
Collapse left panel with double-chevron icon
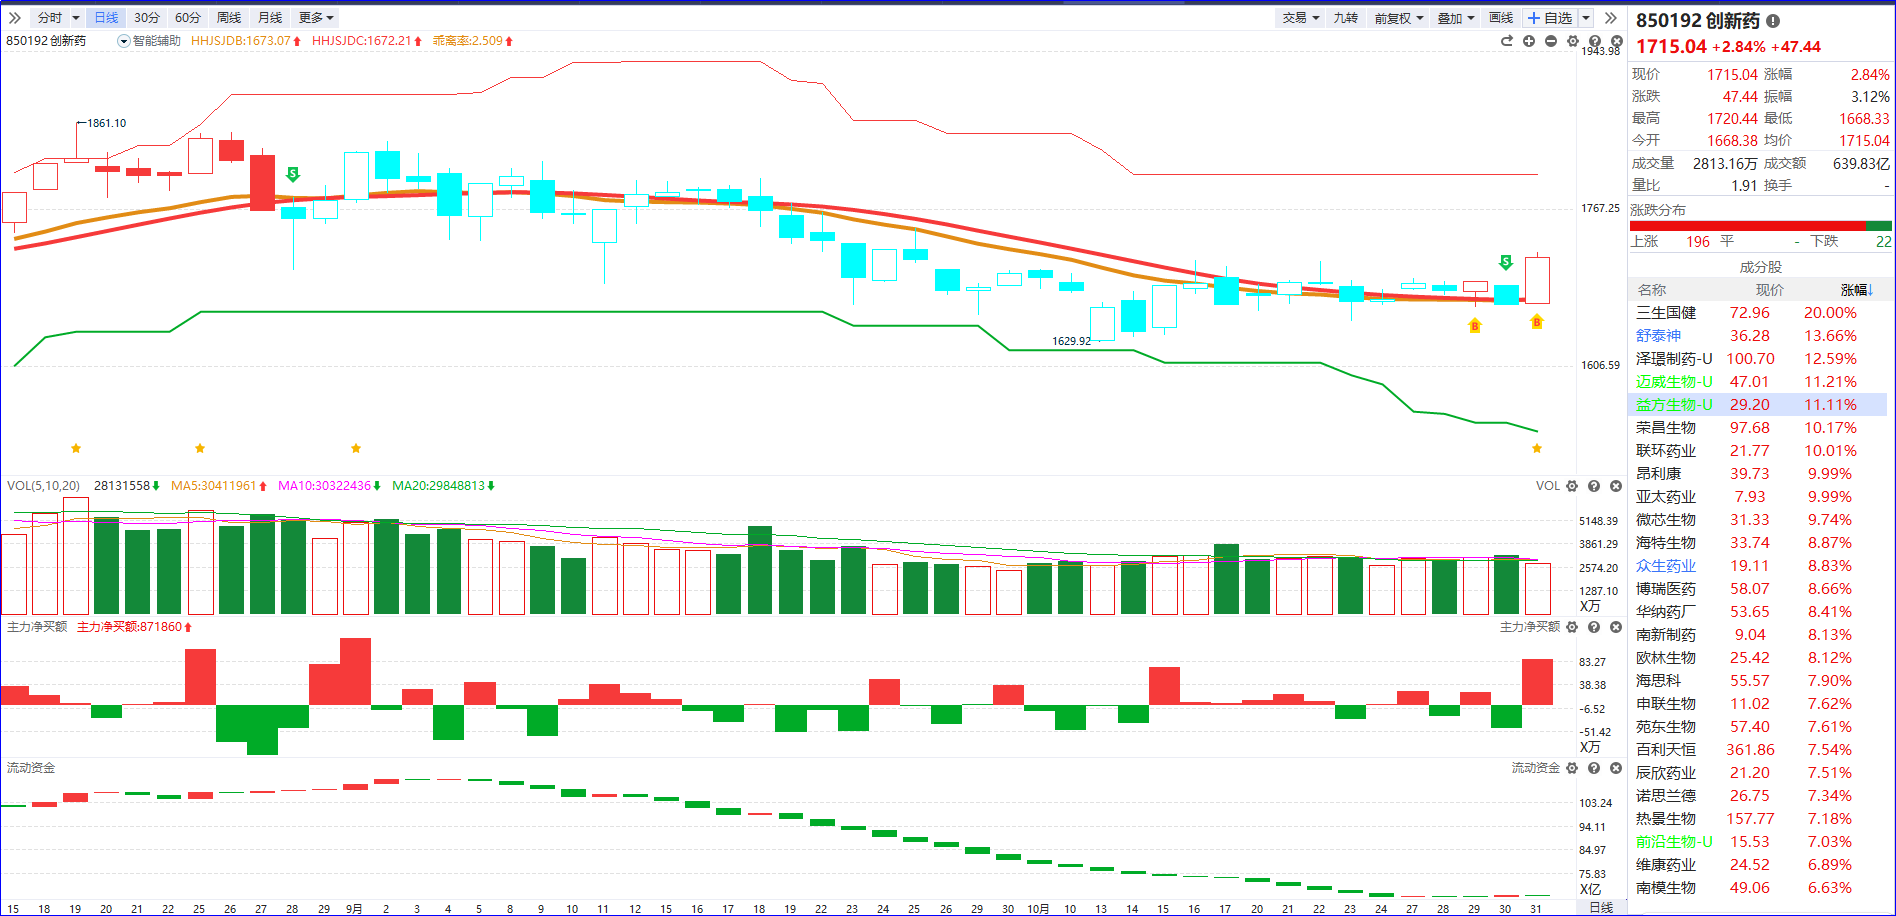coord(15,18)
